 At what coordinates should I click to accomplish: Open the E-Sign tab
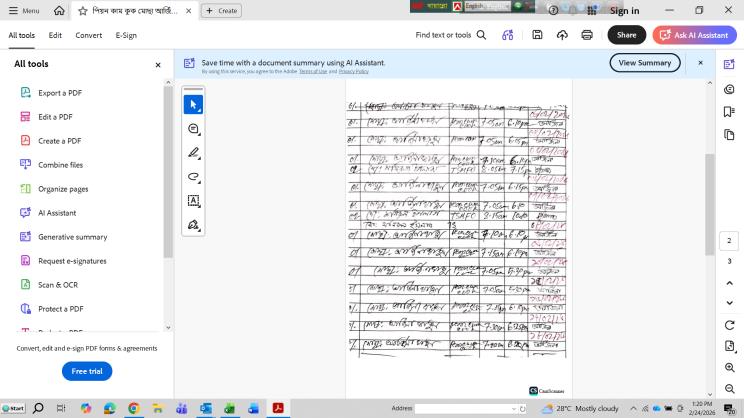[x=126, y=35]
